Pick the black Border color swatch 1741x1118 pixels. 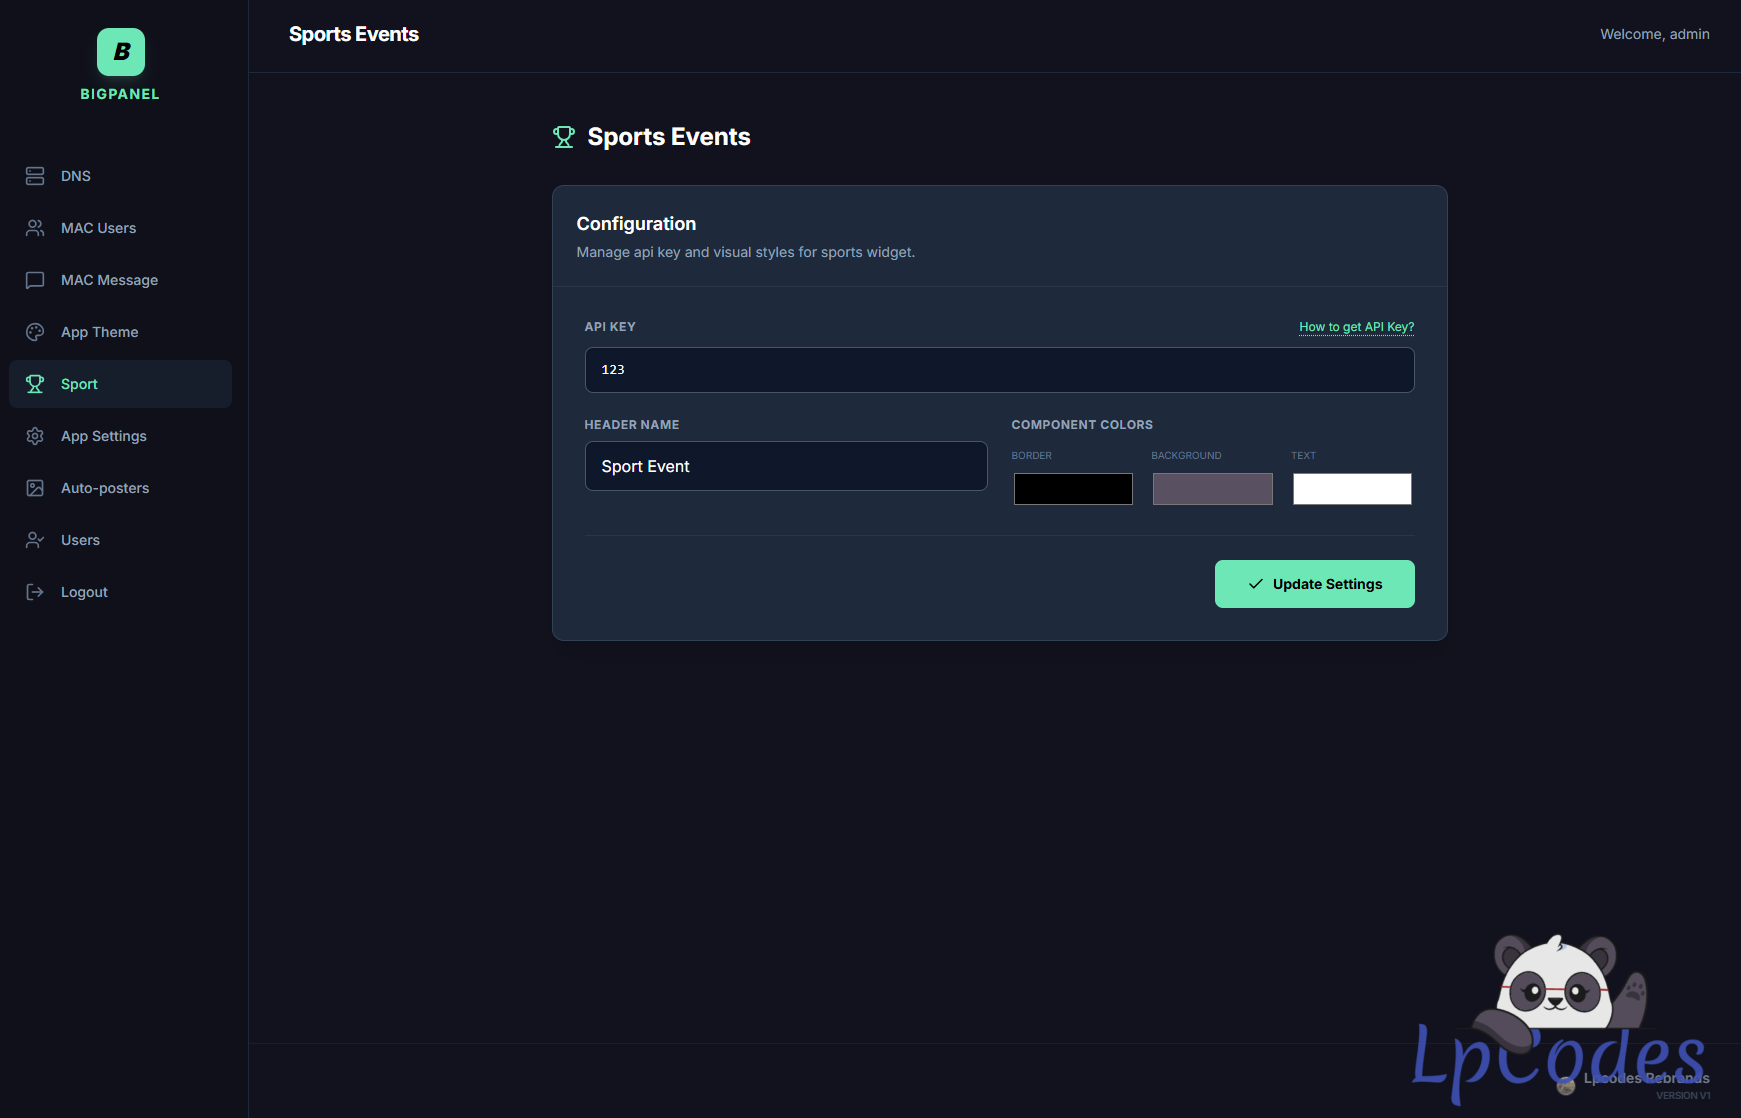(1073, 489)
